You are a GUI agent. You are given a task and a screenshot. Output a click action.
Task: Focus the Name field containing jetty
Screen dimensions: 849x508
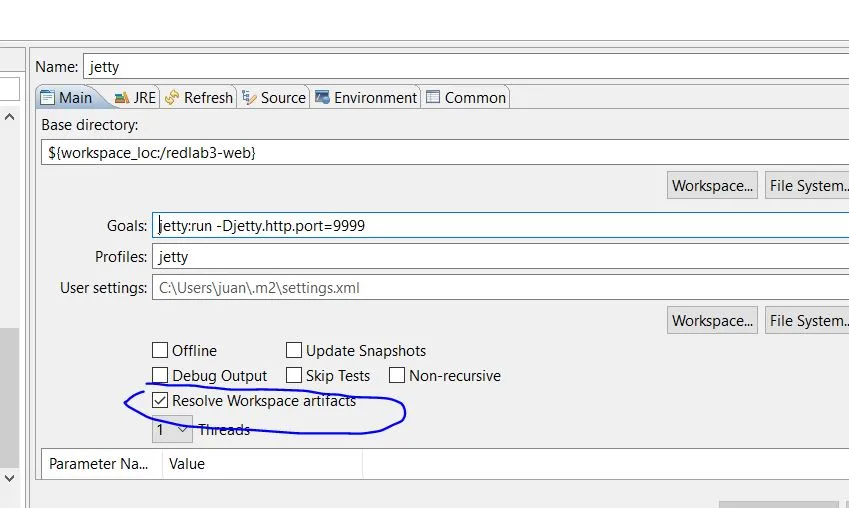tap(465, 67)
